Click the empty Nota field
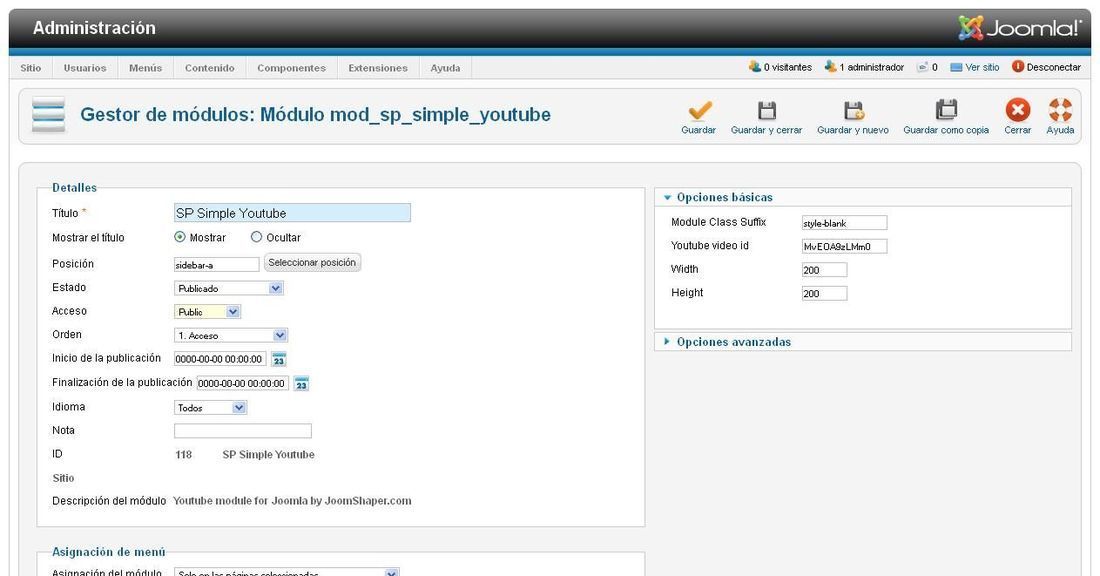Image resolution: width=1100 pixels, height=576 pixels. (243, 431)
